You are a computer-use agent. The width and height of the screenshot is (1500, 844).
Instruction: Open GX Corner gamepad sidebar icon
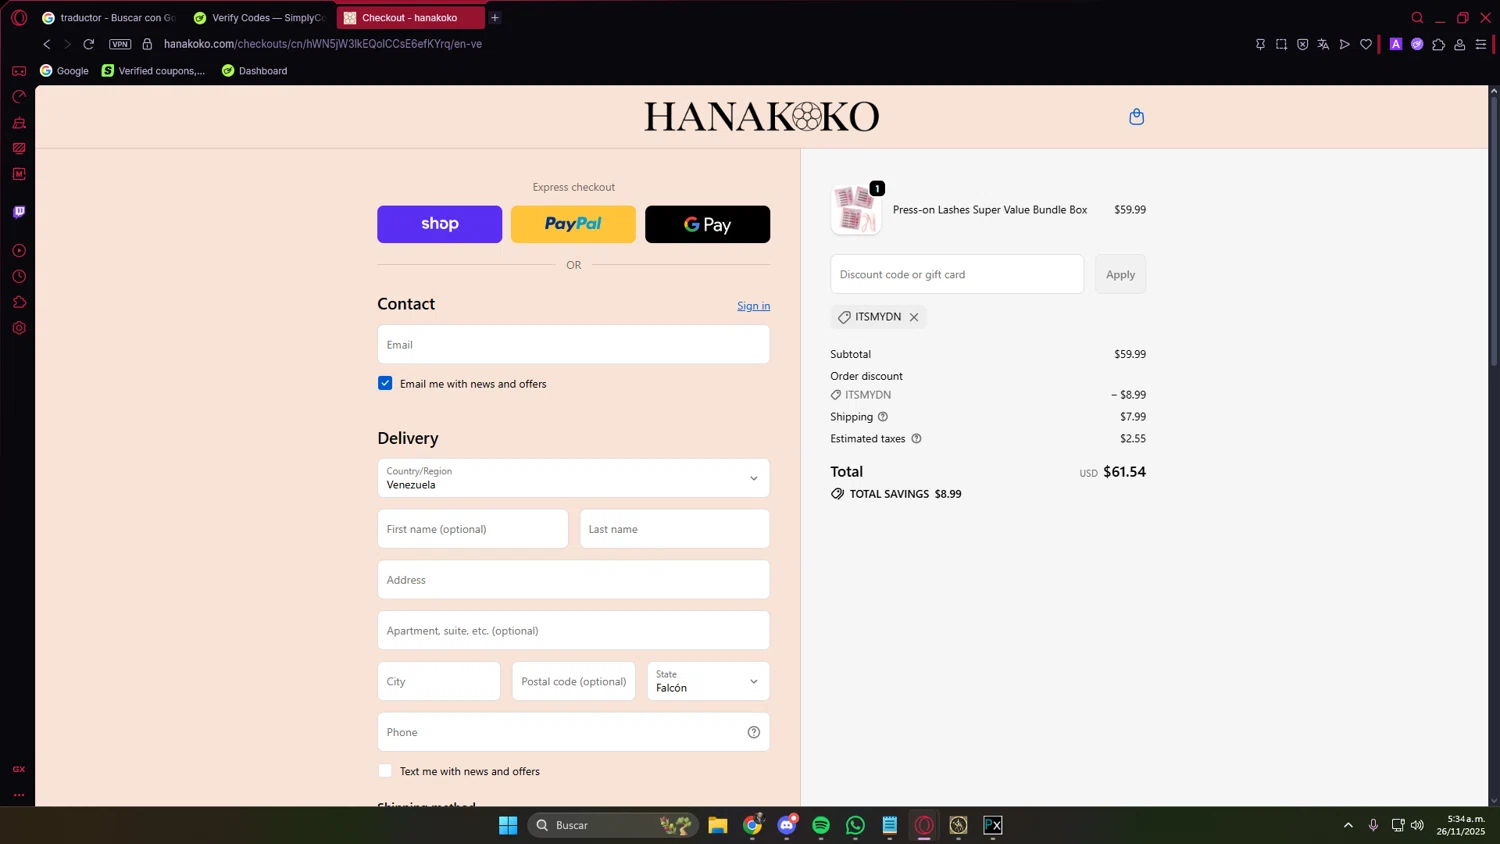point(19,71)
